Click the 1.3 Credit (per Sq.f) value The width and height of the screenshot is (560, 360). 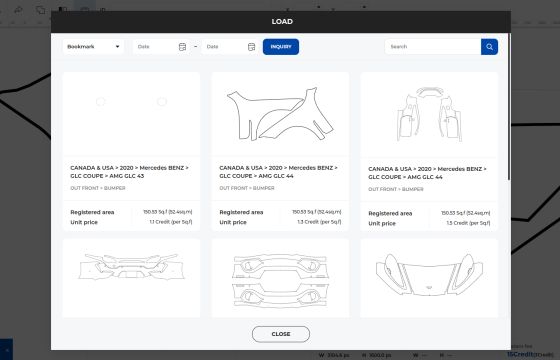[319, 222]
